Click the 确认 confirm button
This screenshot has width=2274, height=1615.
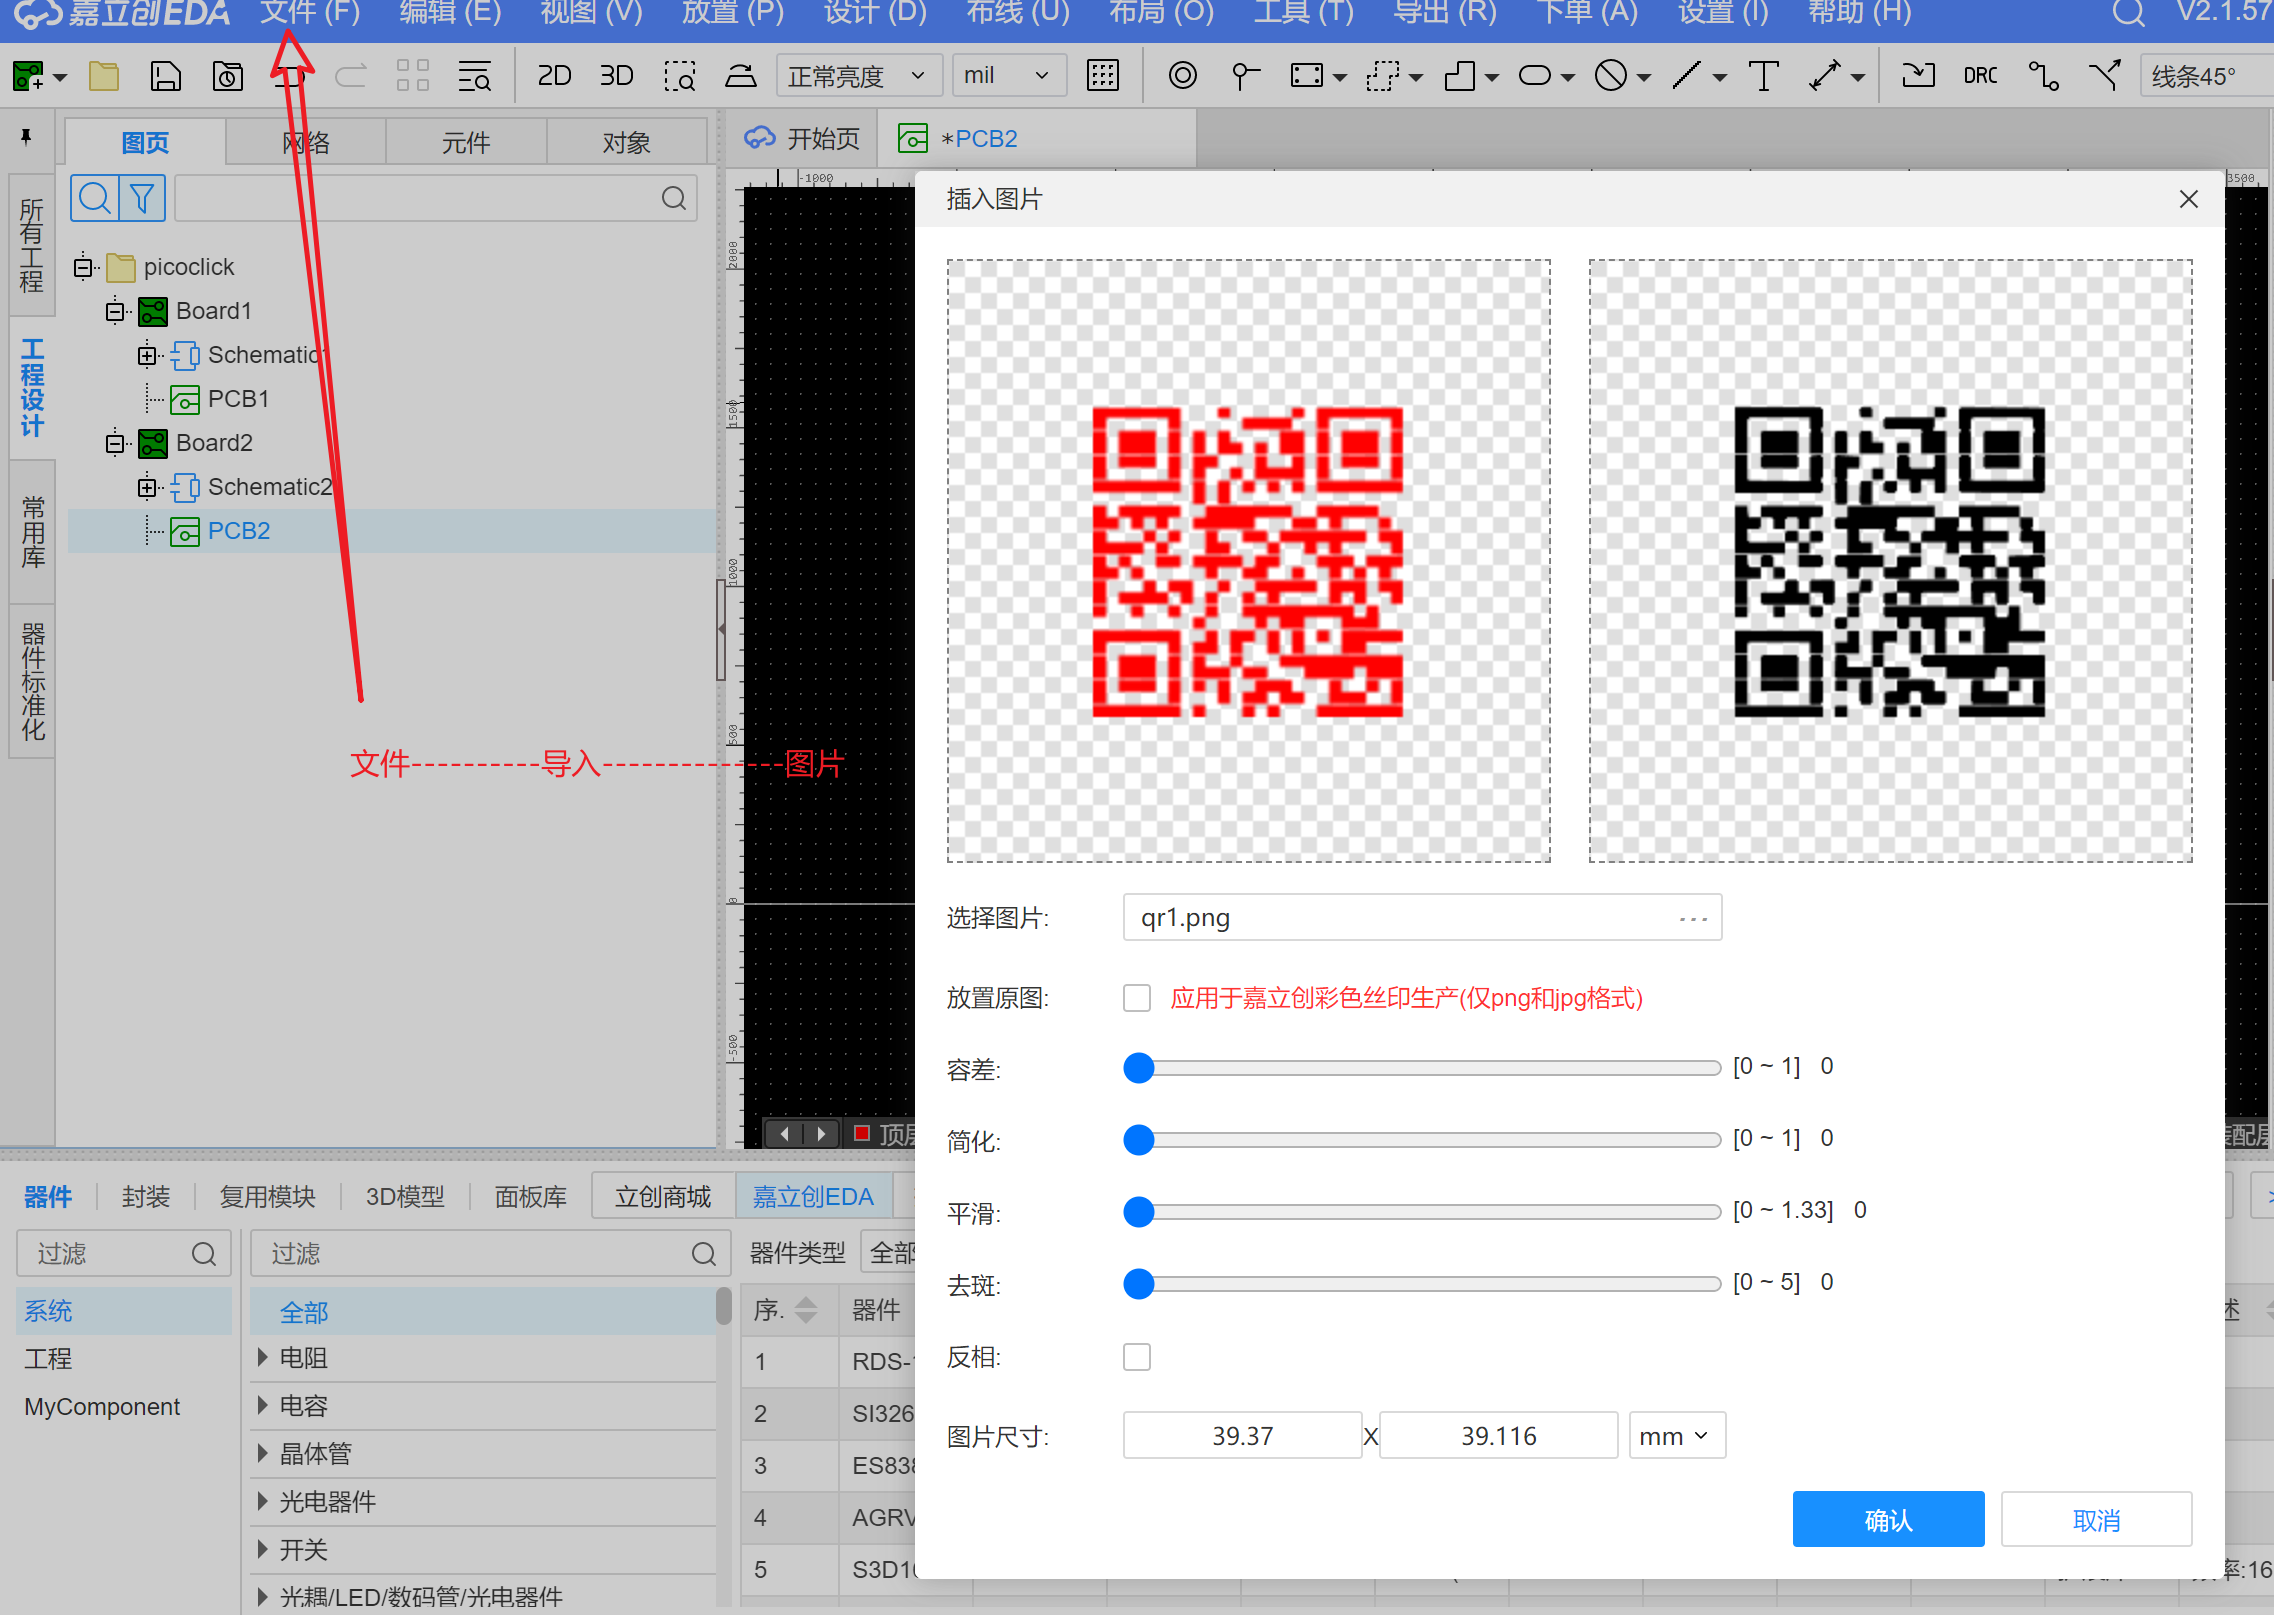point(1888,1519)
